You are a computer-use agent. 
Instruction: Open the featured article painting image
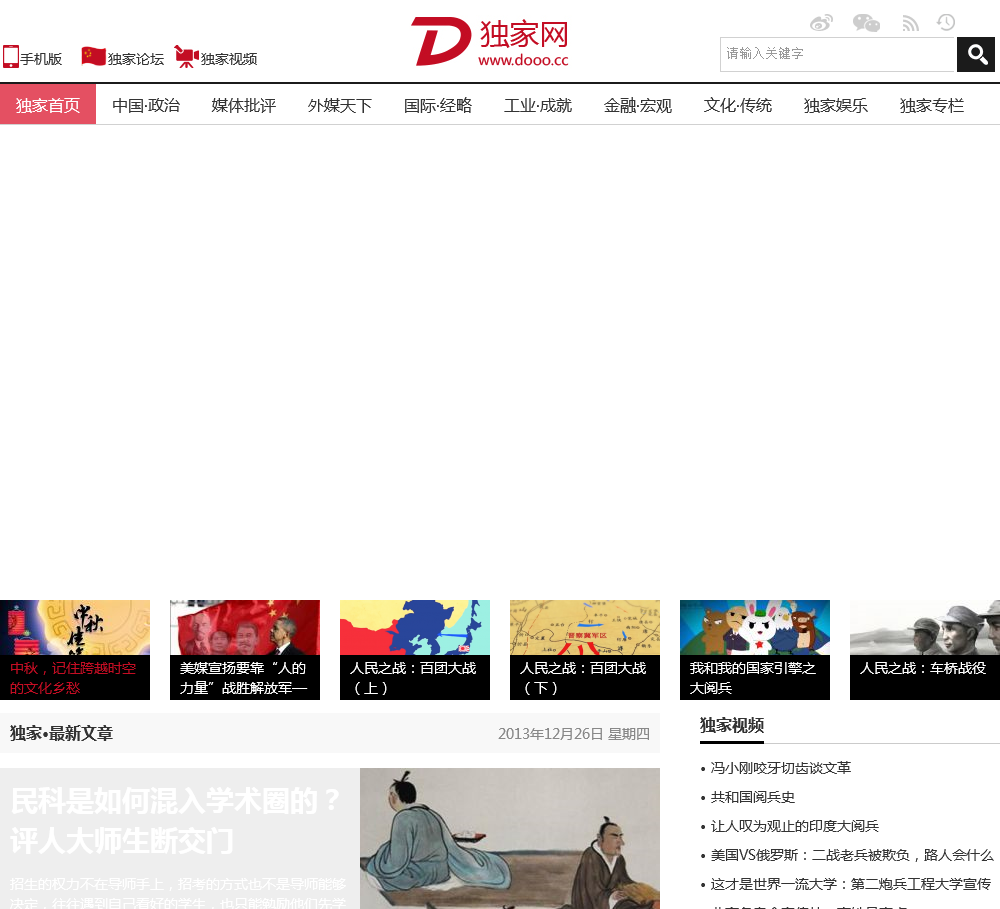pyautogui.click(x=510, y=838)
